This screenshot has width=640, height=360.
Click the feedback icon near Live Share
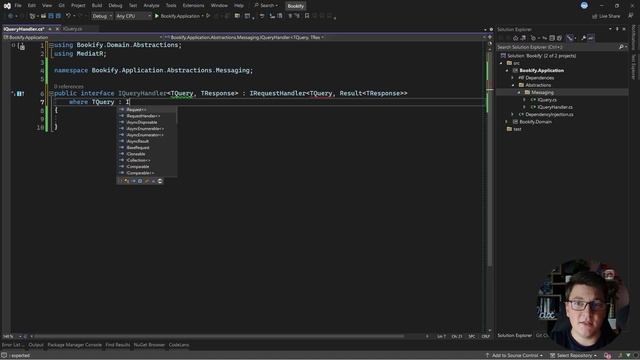pyautogui.click(x=631, y=16)
